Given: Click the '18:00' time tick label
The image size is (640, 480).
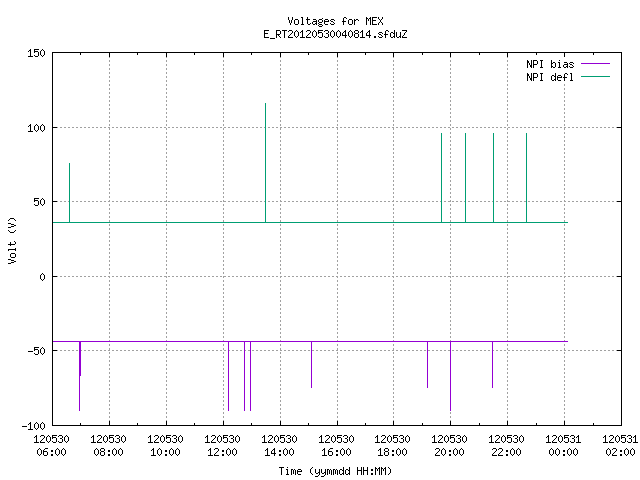Looking at the screenshot, I should [x=392, y=452].
